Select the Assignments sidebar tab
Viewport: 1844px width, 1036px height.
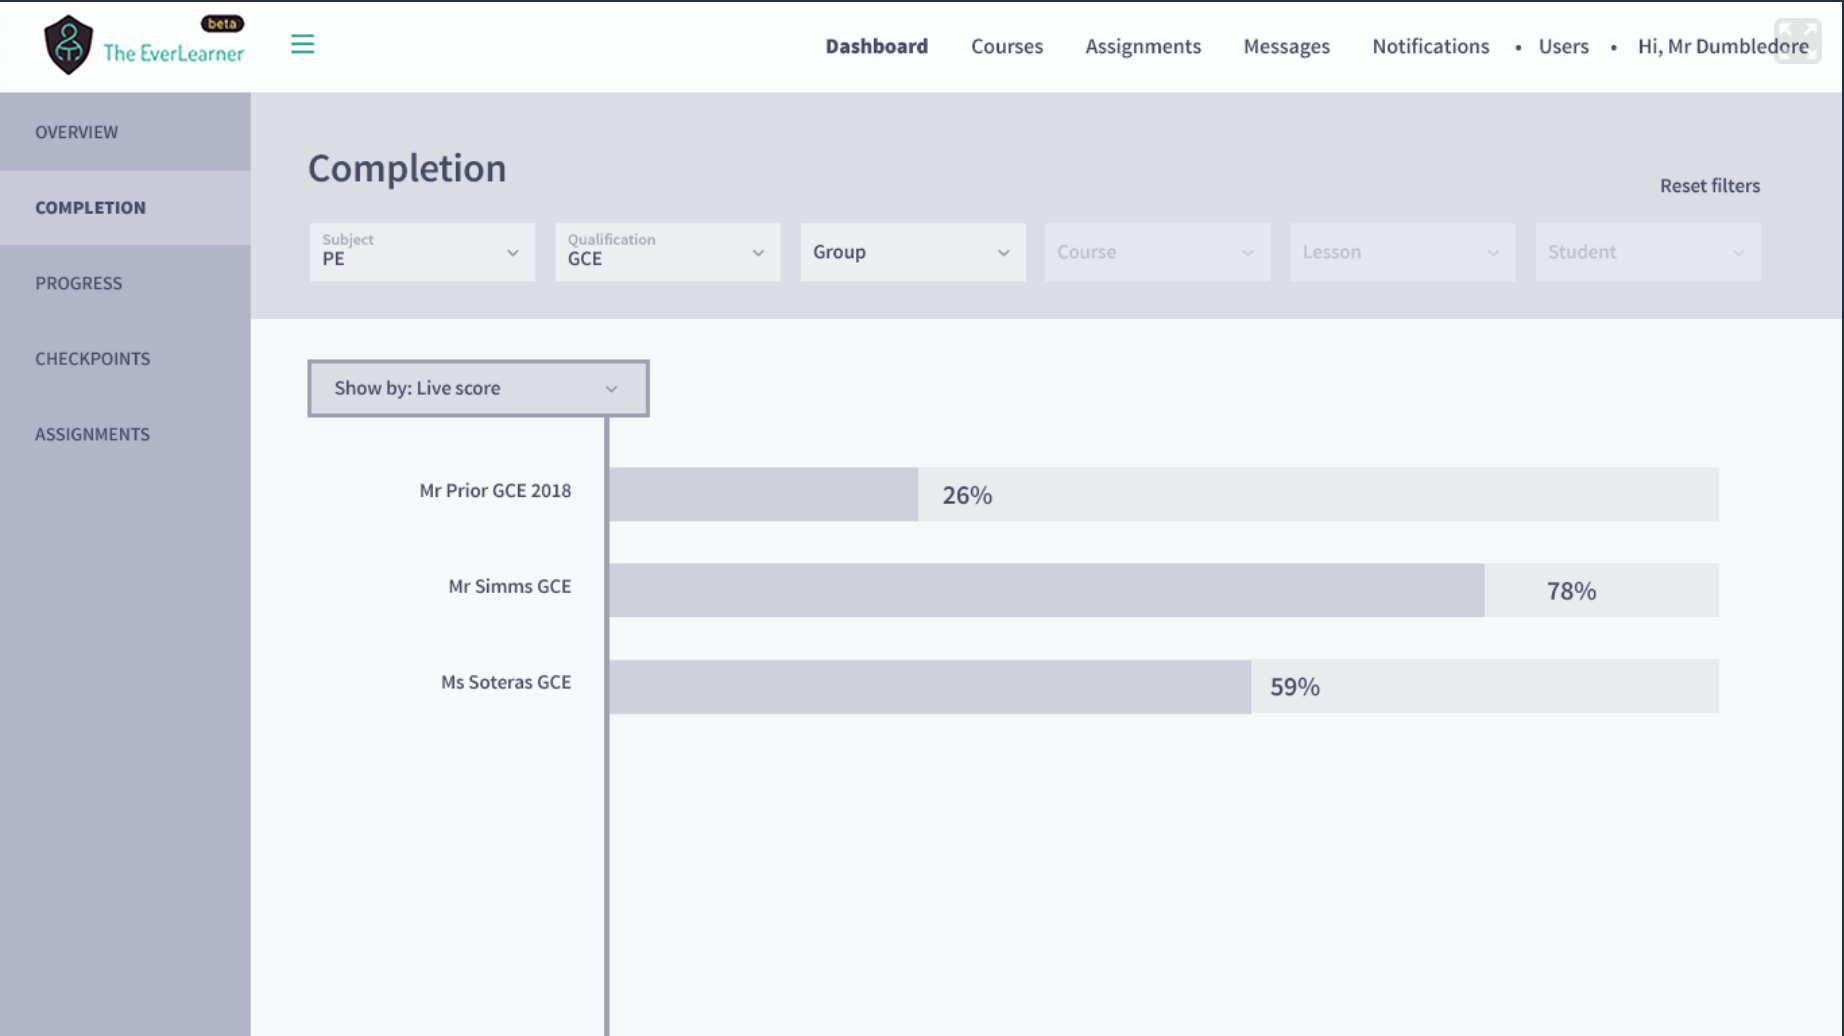[x=125, y=434]
